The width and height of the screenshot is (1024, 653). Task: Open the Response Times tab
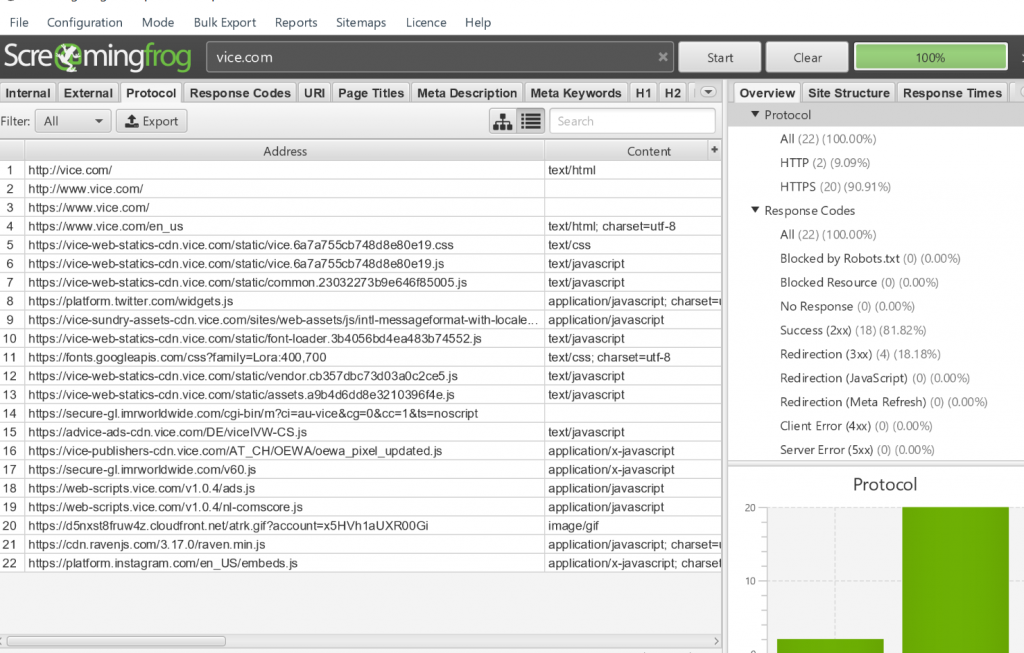(952, 93)
